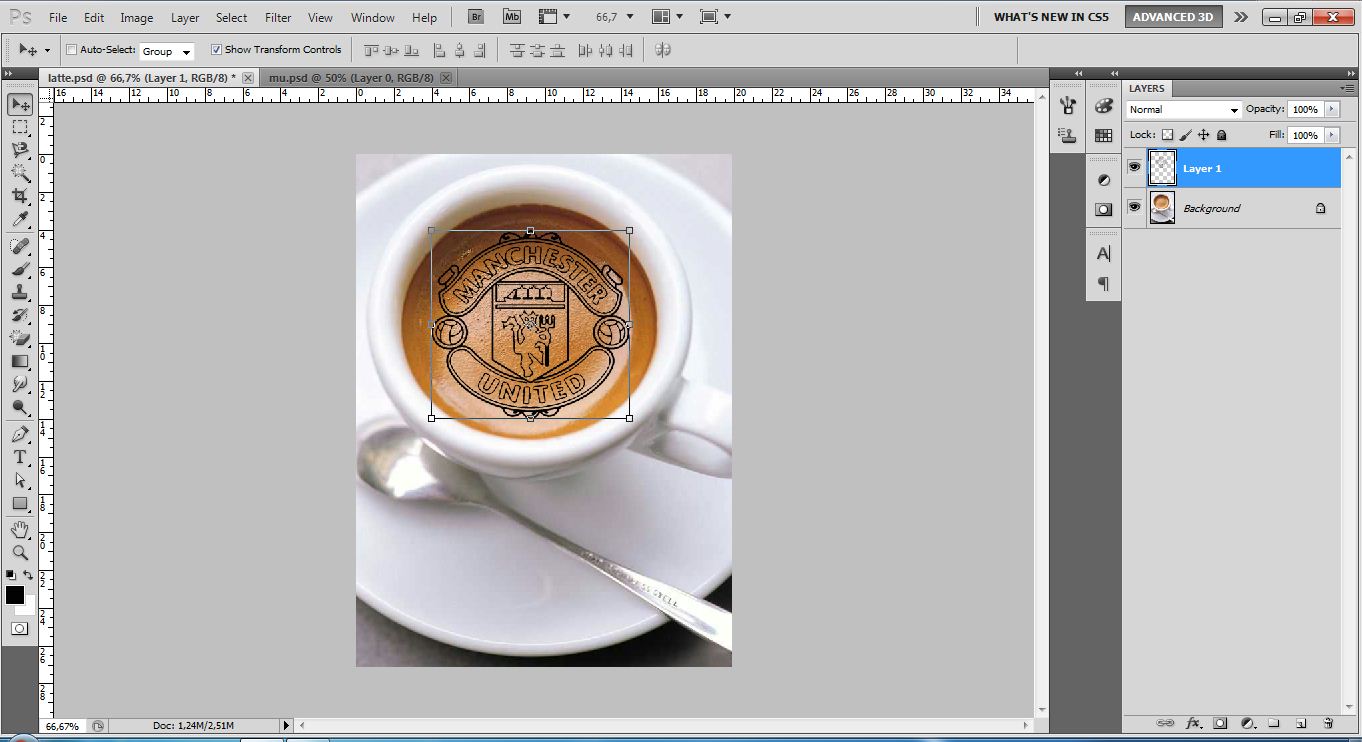Select the Hand tool
1362x742 pixels.
click(x=20, y=529)
